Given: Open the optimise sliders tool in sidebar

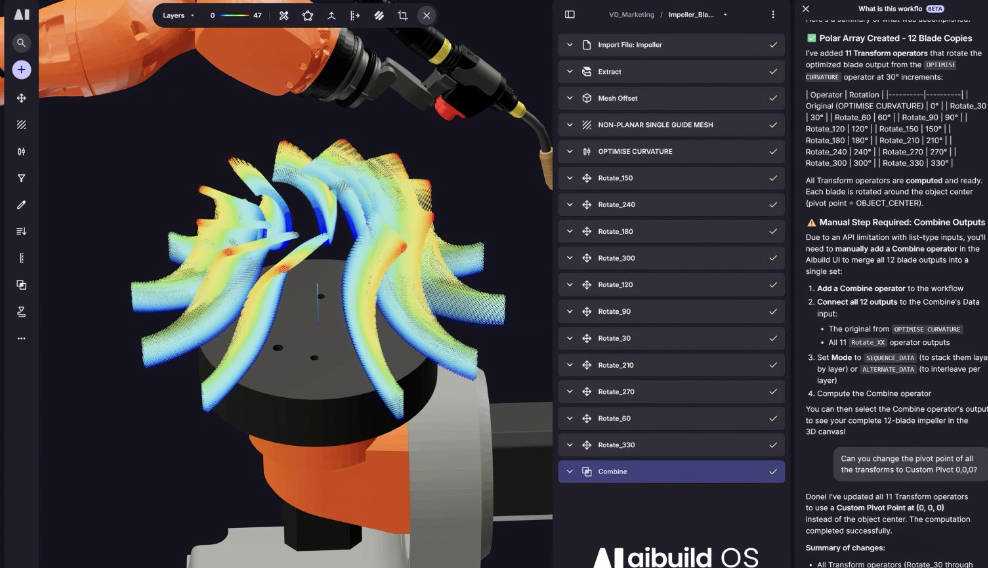Looking at the screenshot, I should [x=21, y=151].
